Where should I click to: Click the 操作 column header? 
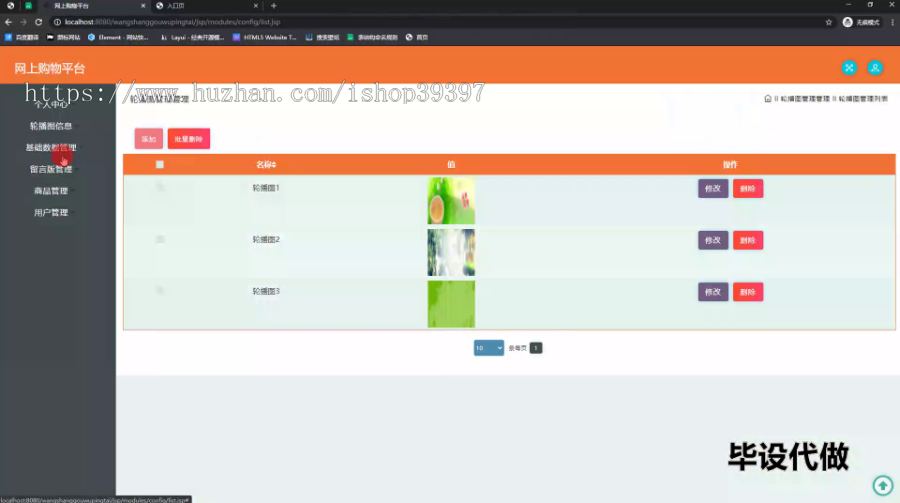pos(730,165)
